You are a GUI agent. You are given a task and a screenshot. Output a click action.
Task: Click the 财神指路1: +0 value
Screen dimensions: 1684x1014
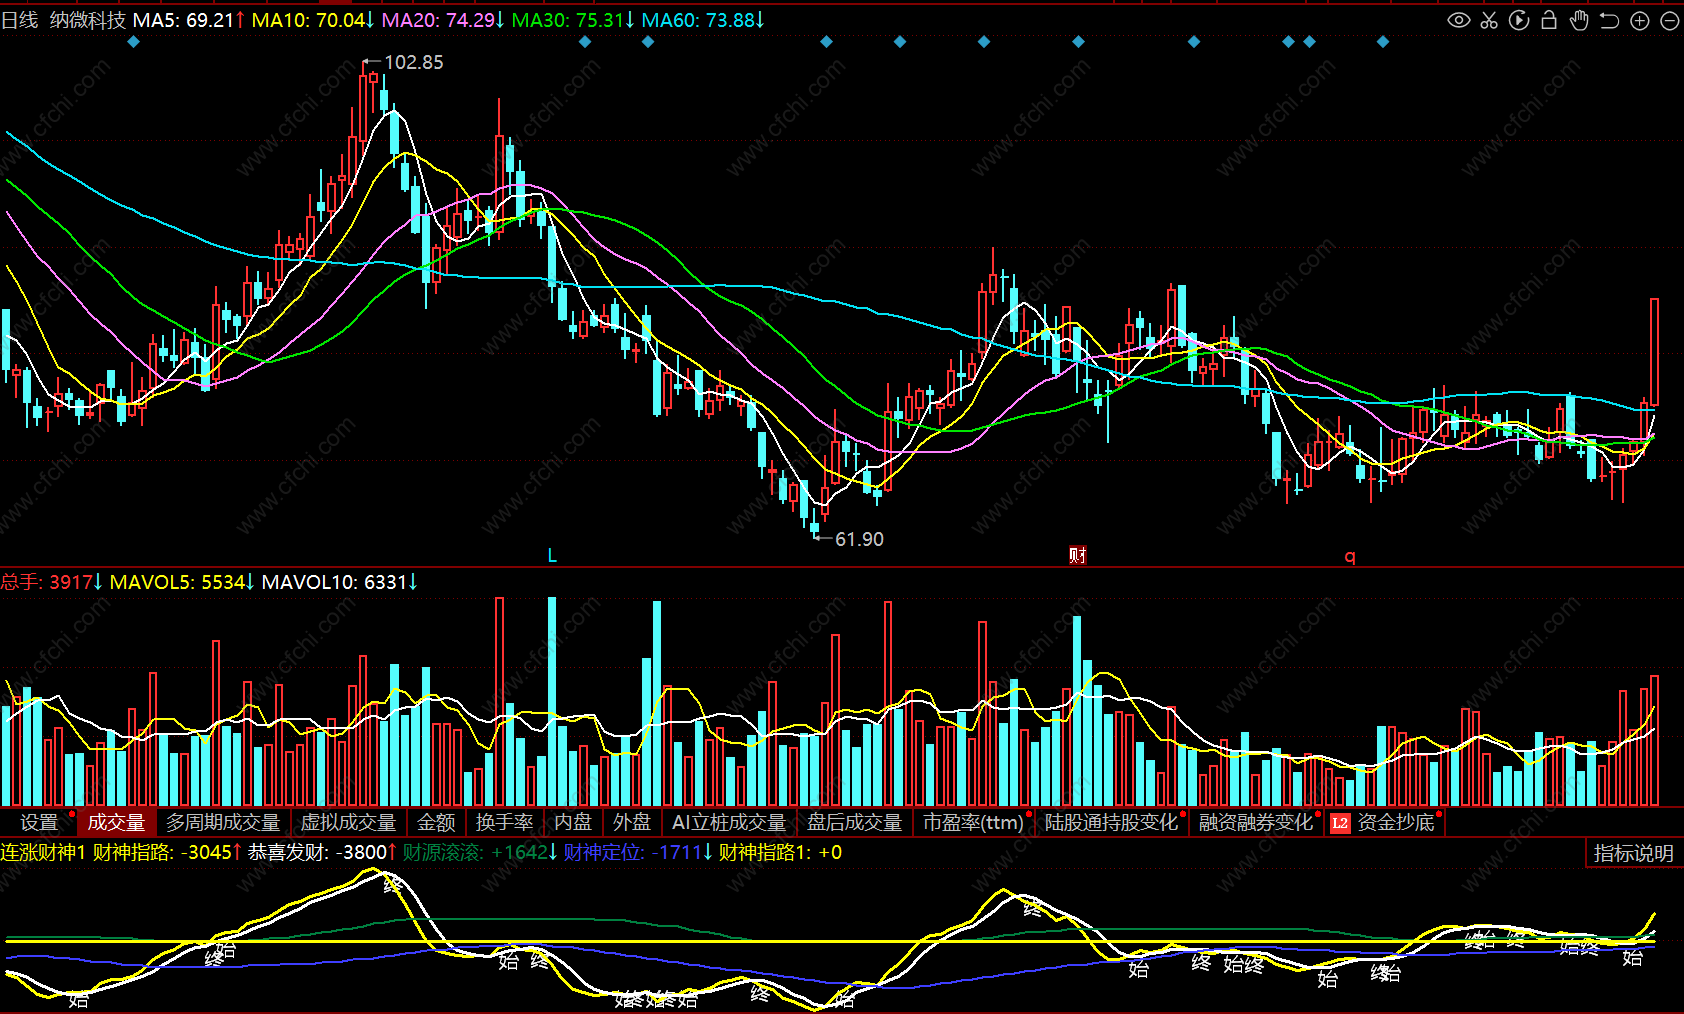[780, 852]
